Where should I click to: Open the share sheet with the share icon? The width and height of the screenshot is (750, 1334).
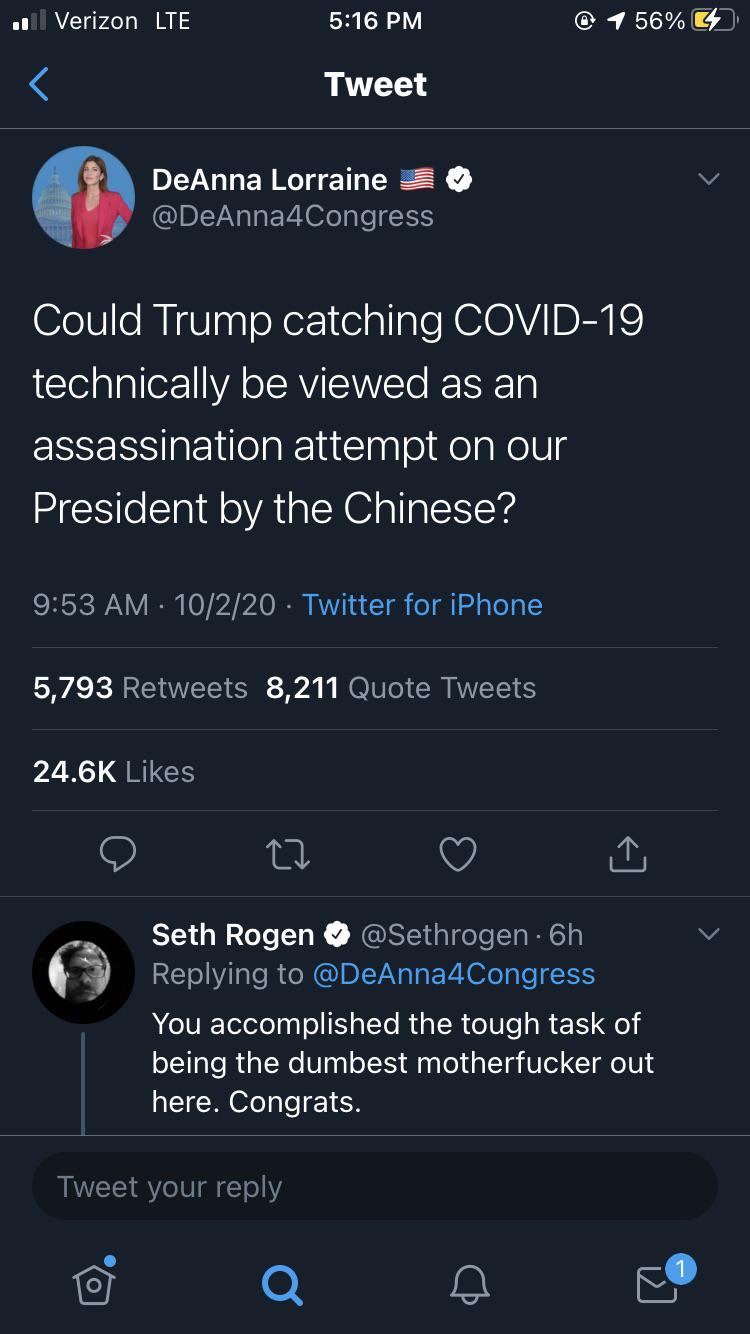click(627, 853)
